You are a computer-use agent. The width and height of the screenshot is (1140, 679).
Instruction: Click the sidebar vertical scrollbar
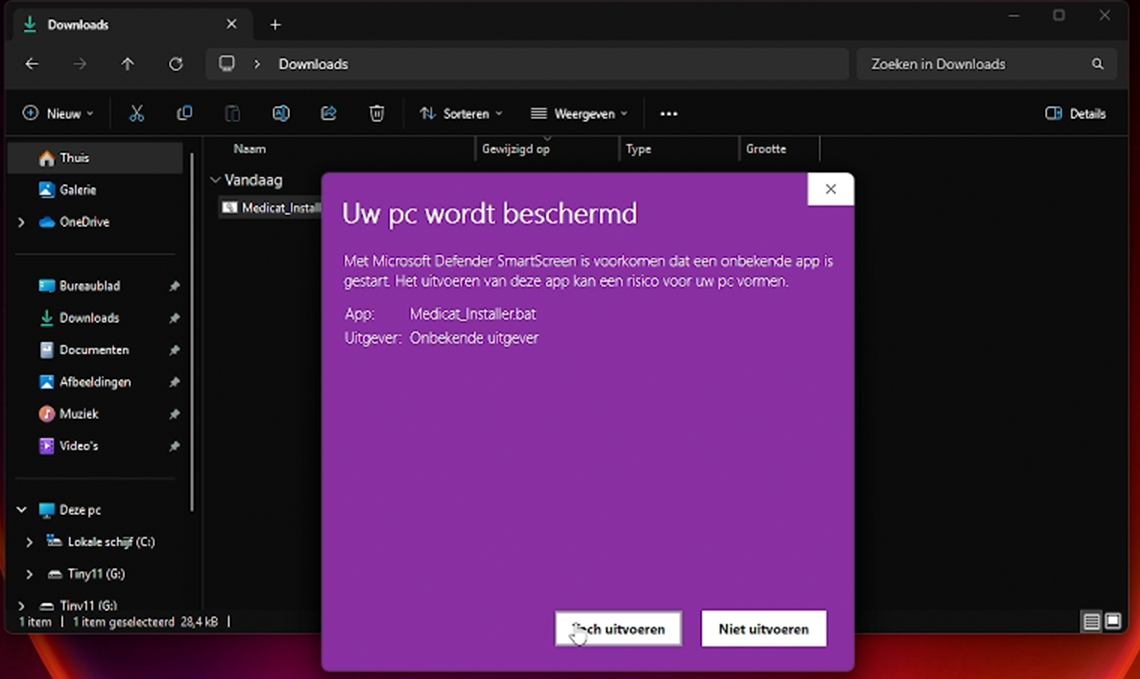[192, 331]
